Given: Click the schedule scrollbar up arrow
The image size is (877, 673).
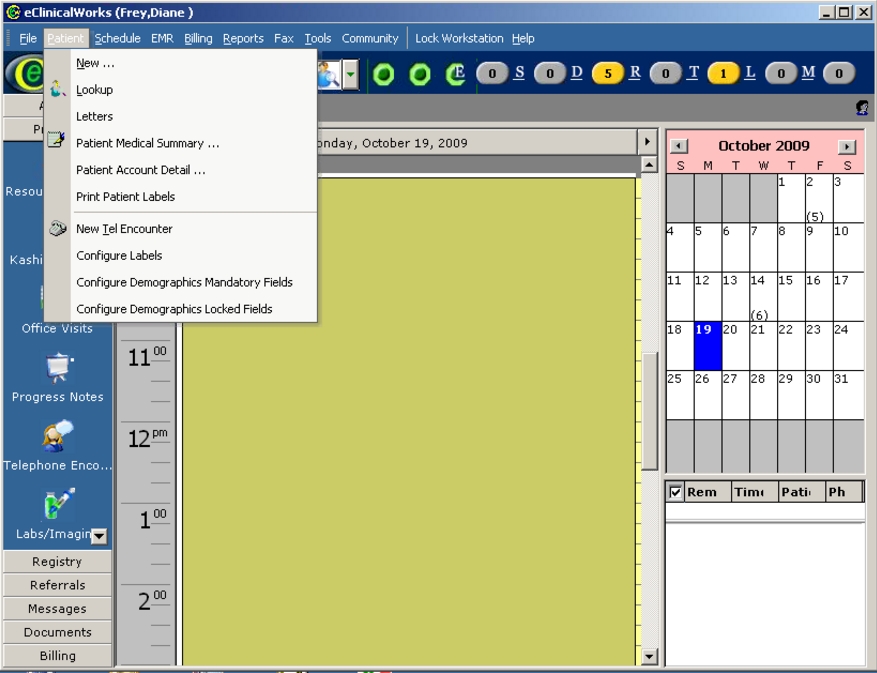Looking at the screenshot, I should click(649, 164).
